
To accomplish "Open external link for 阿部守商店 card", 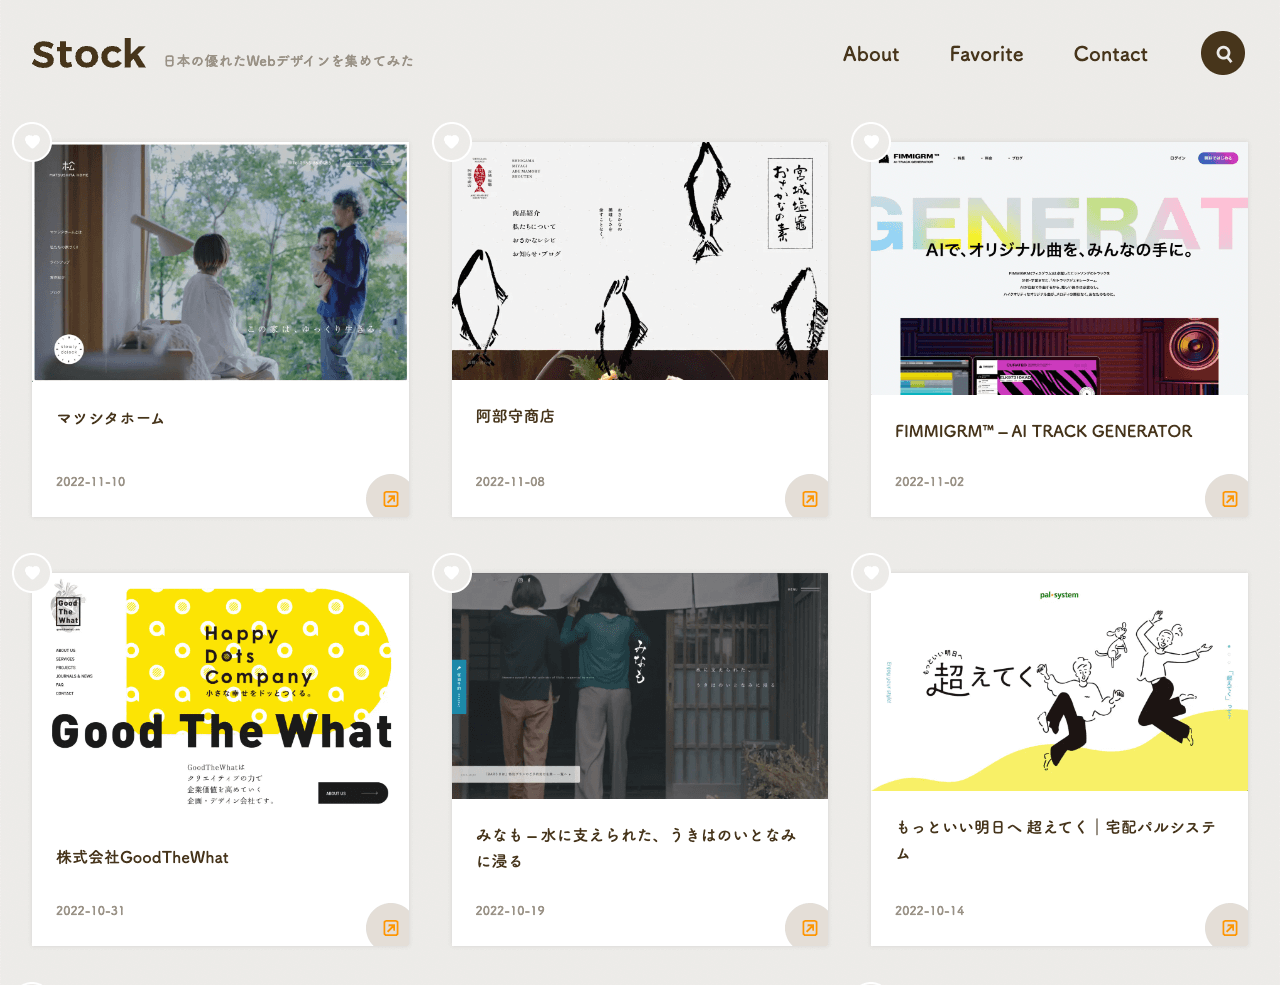I will (x=809, y=498).
